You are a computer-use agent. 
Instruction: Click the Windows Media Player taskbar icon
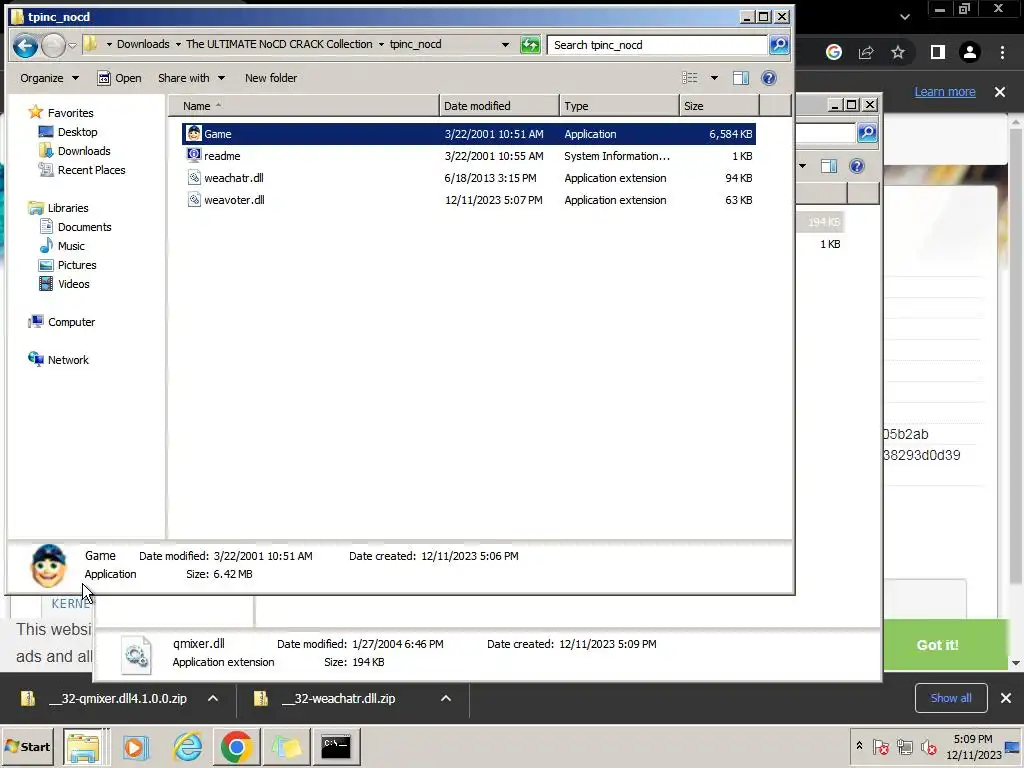click(136, 746)
